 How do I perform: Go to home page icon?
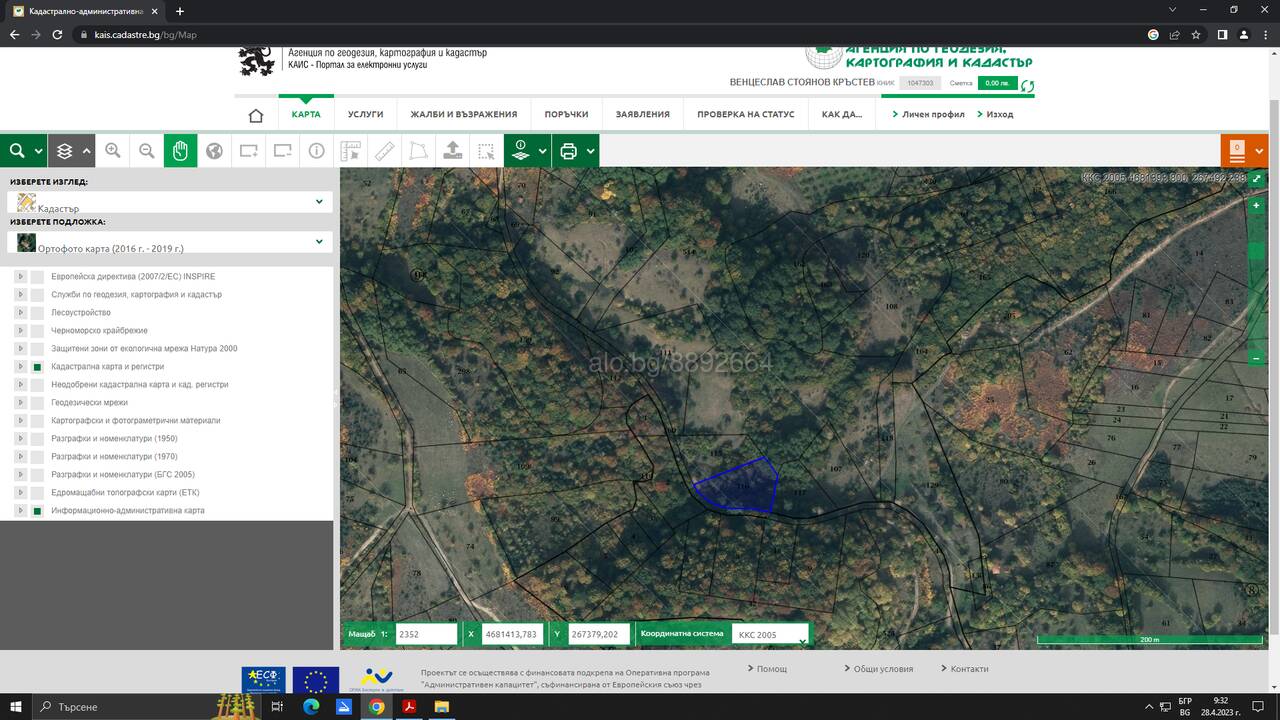point(256,115)
